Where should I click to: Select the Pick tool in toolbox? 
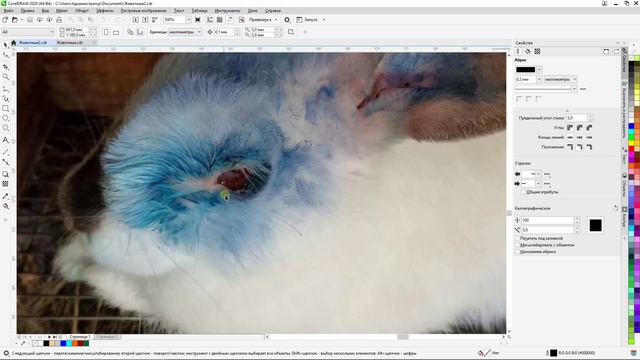[x=5, y=44]
